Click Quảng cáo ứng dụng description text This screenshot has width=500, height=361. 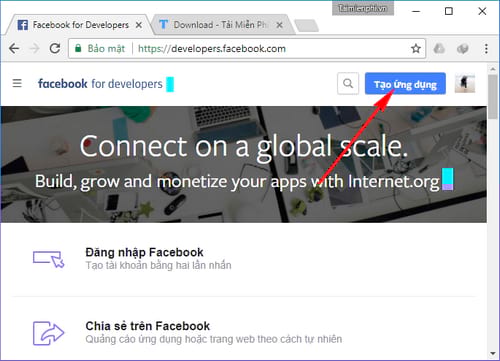pos(214,339)
